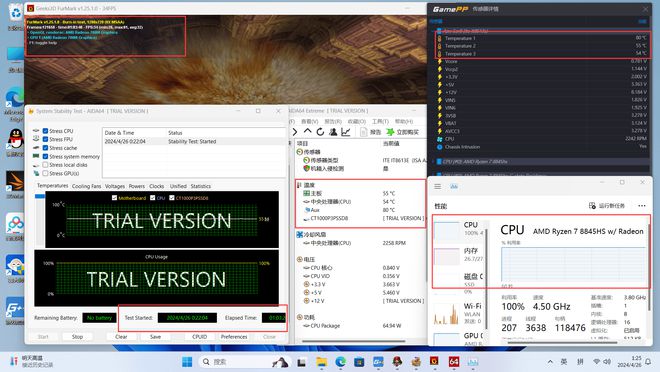The image size is (660, 372).
Task: Expand the CPU AMD Ryzen 7 8845HS section in GamePP
Action: (434, 162)
